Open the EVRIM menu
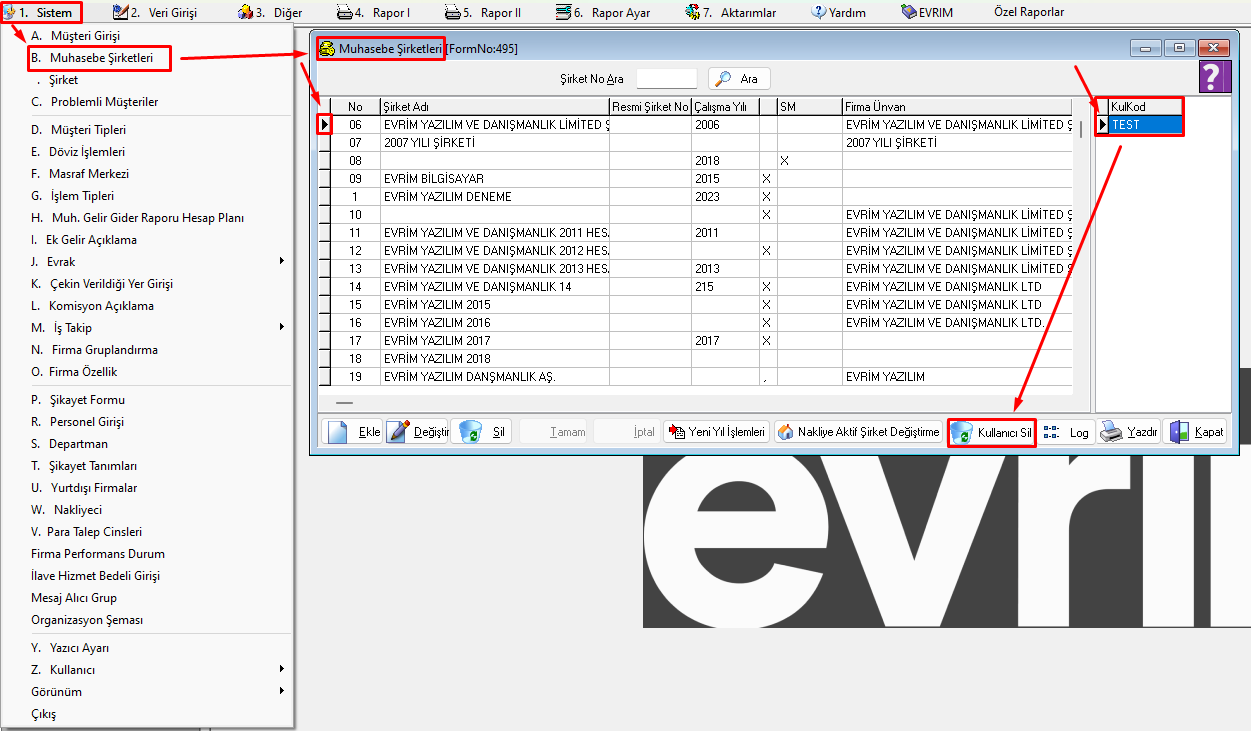This screenshot has height=731, width=1251. (929, 13)
